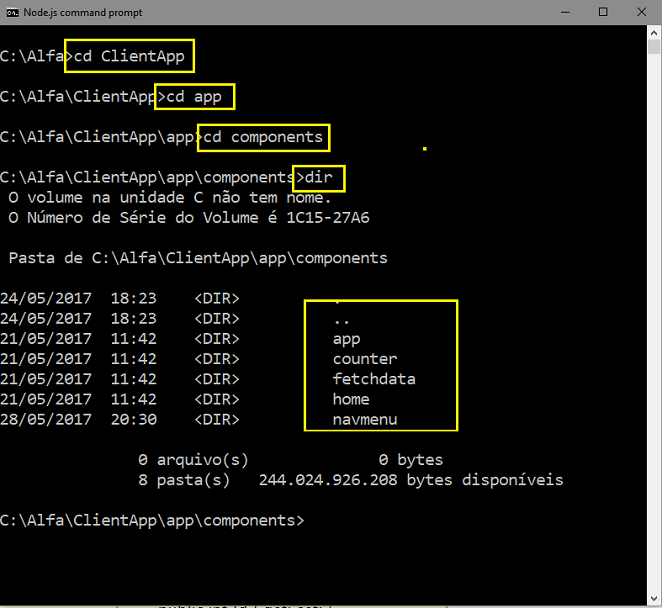The height and width of the screenshot is (608, 662).
Task: Click the '..' parent directory entry
Action: pyautogui.click(x=342, y=322)
